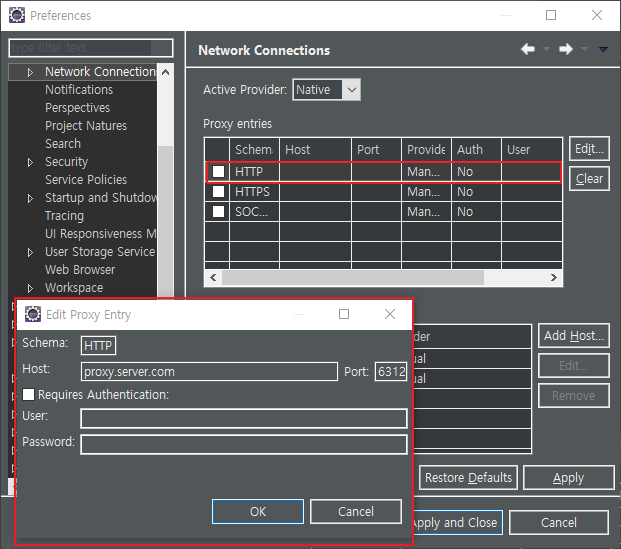The image size is (621, 549).
Task: Open the Active Provider Native combo box
Action: point(326,90)
